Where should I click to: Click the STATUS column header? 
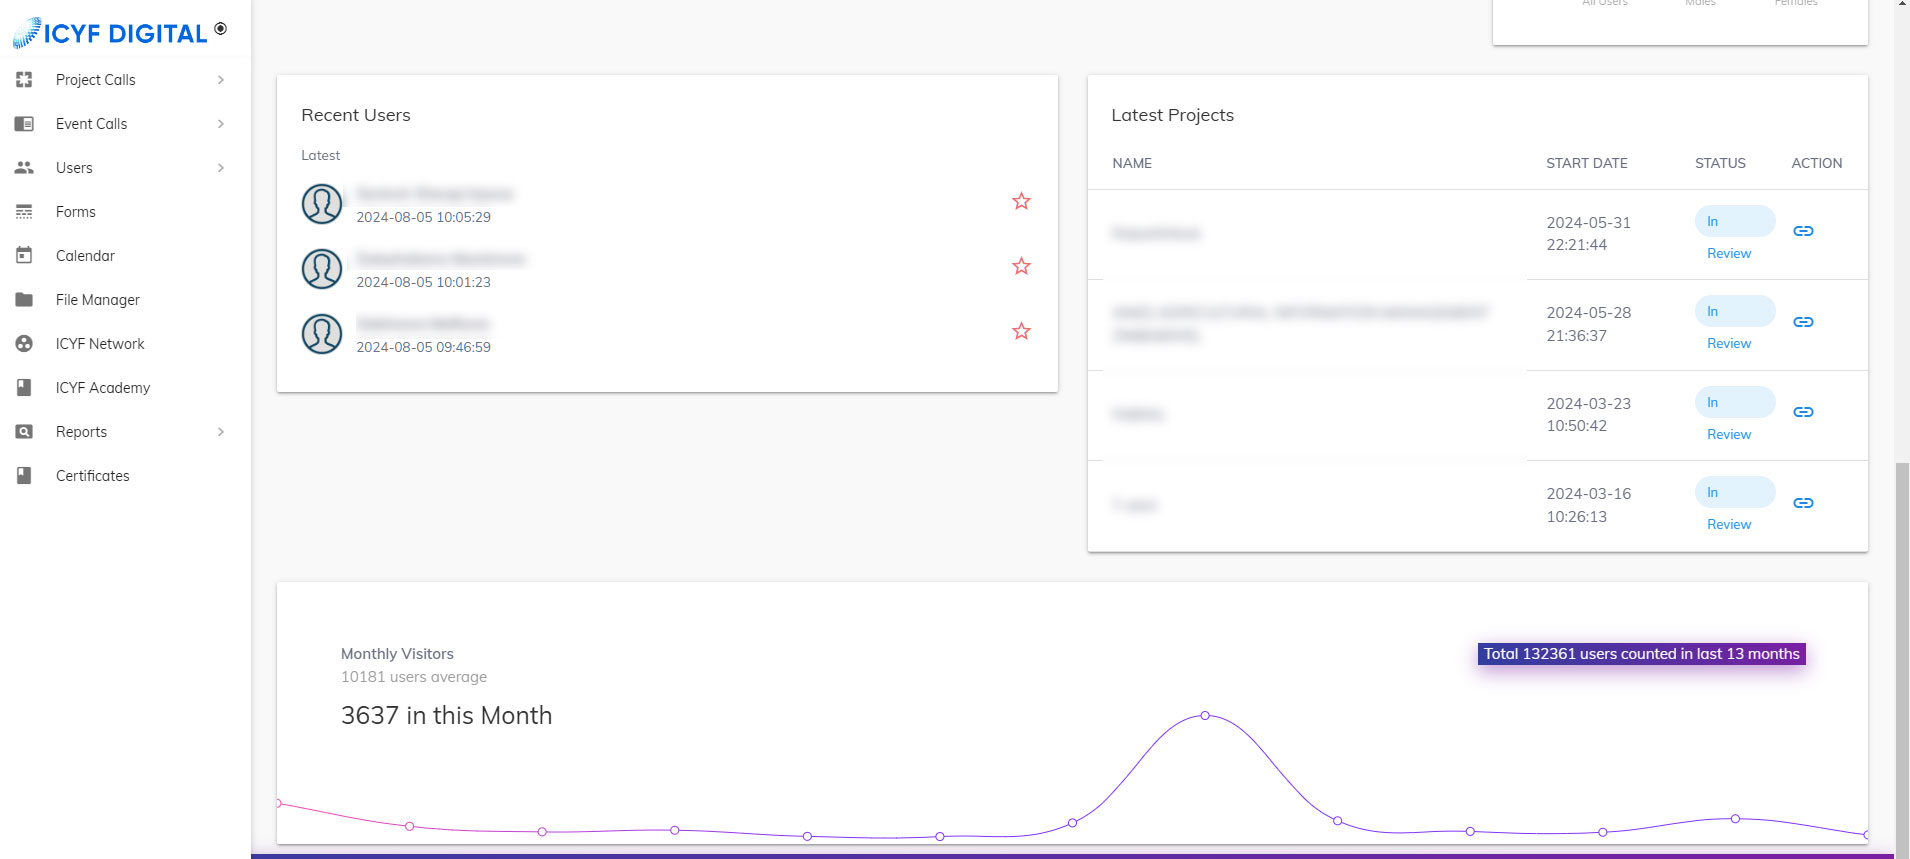[1720, 163]
